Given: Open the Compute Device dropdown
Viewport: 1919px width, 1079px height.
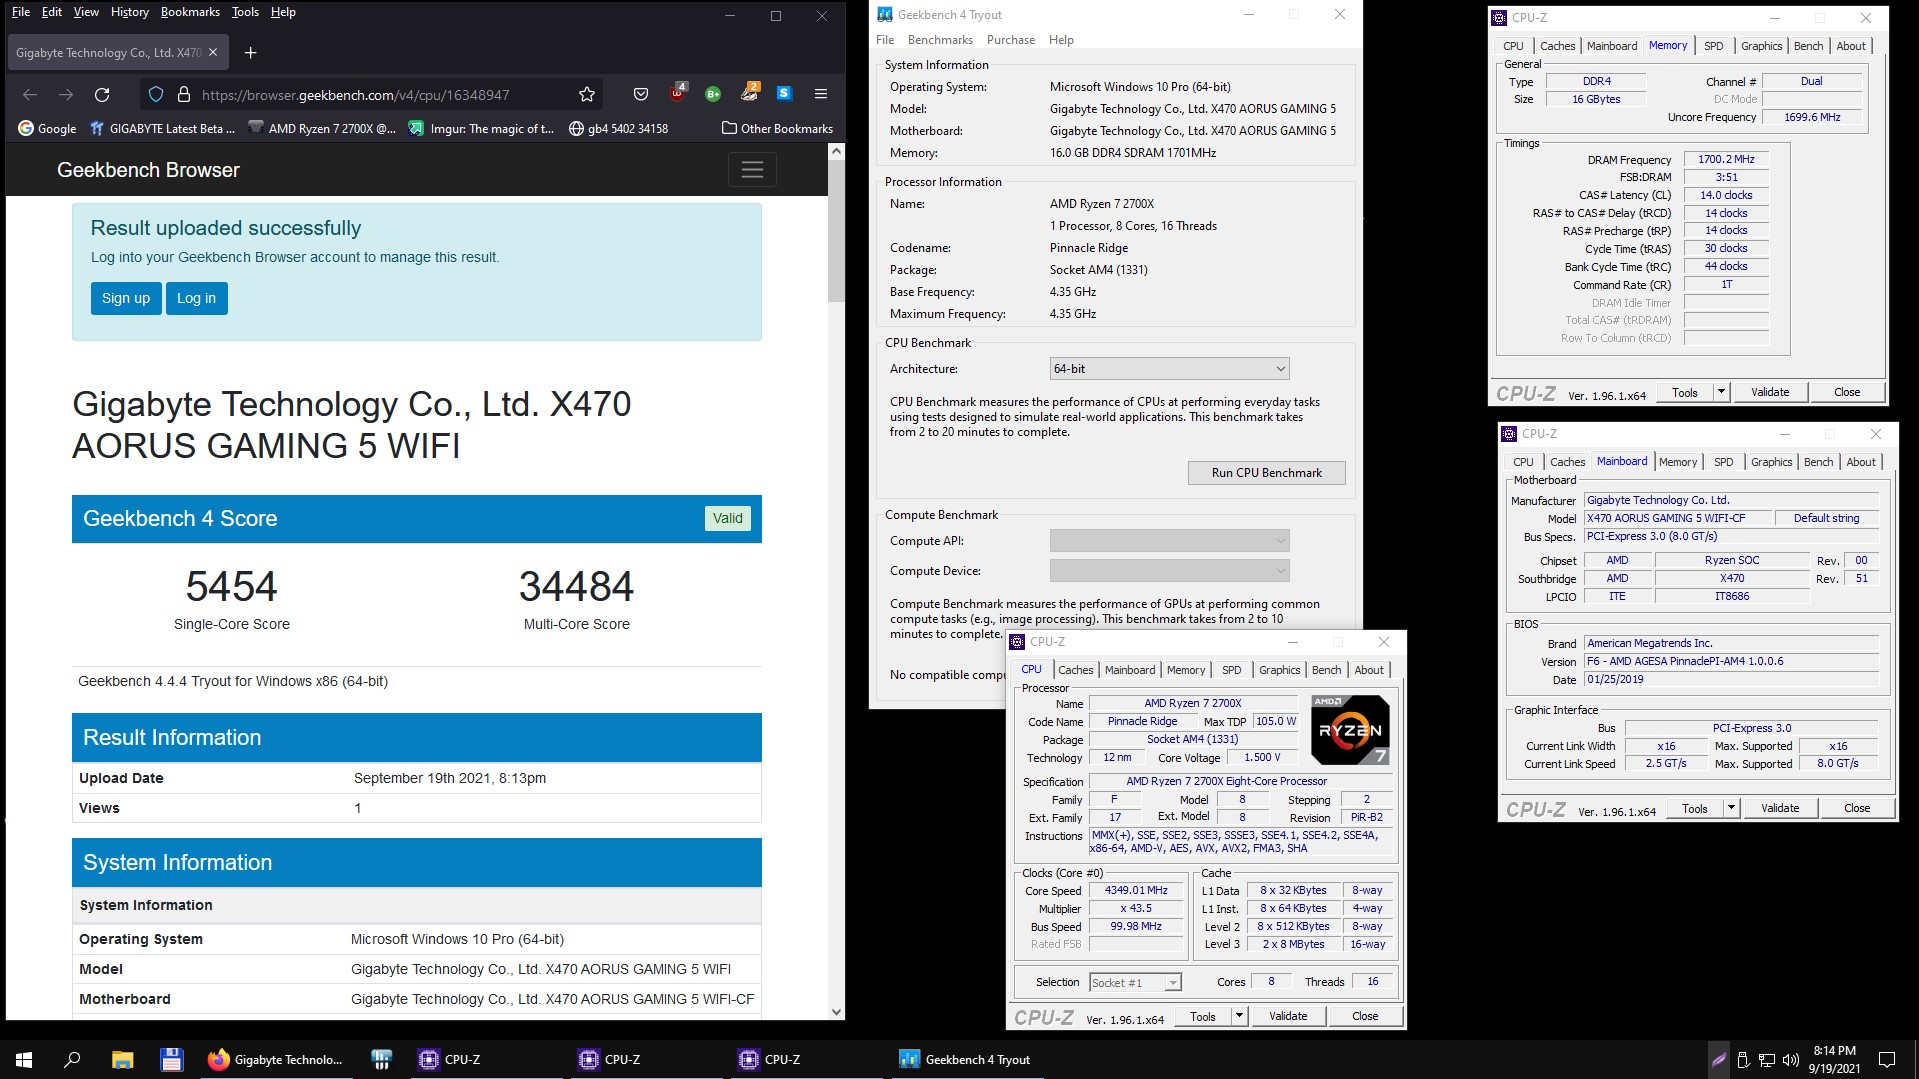Looking at the screenshot, I should (1169, 571).
